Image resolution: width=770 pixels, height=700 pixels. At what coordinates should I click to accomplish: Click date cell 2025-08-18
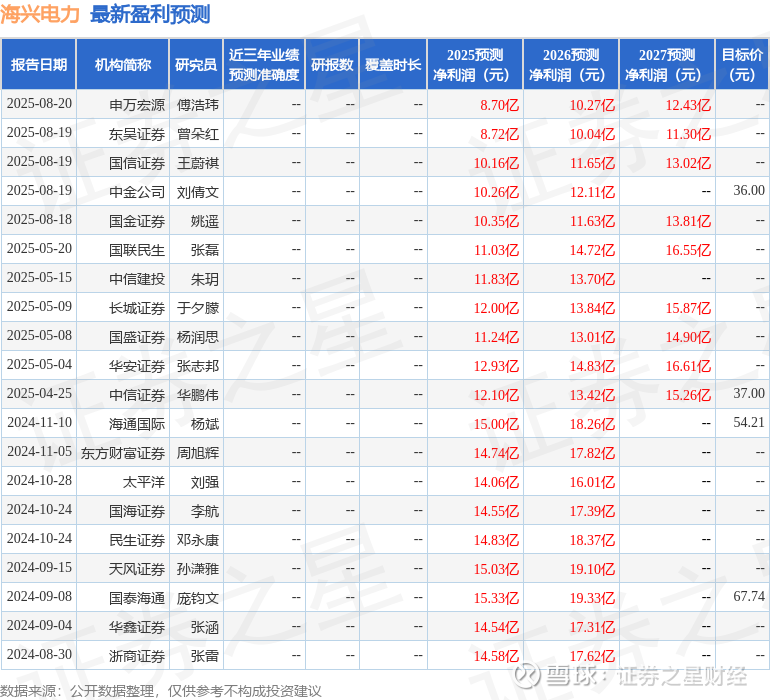point(39,220)
